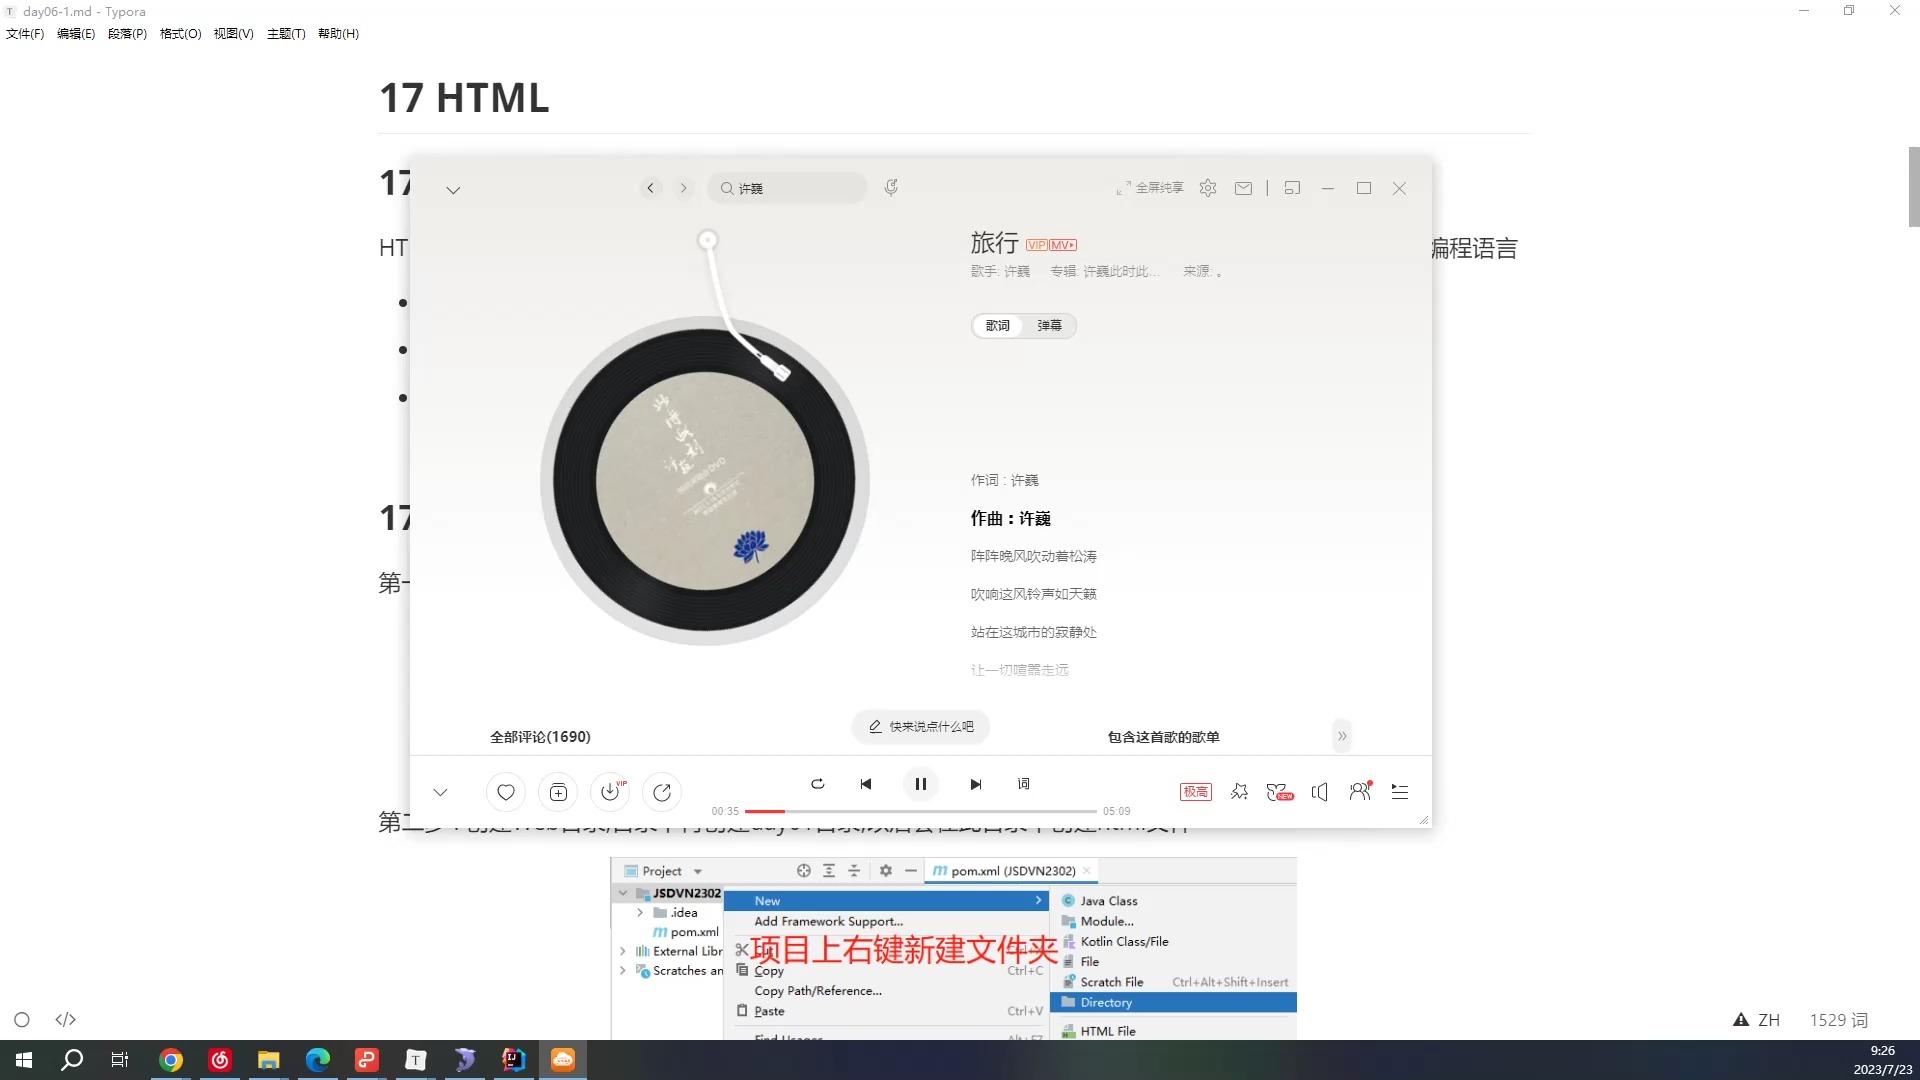Expand the JSDVN2302 project tree item
The height and width of the screenshot is (1080, 1920).
point(622,893)
